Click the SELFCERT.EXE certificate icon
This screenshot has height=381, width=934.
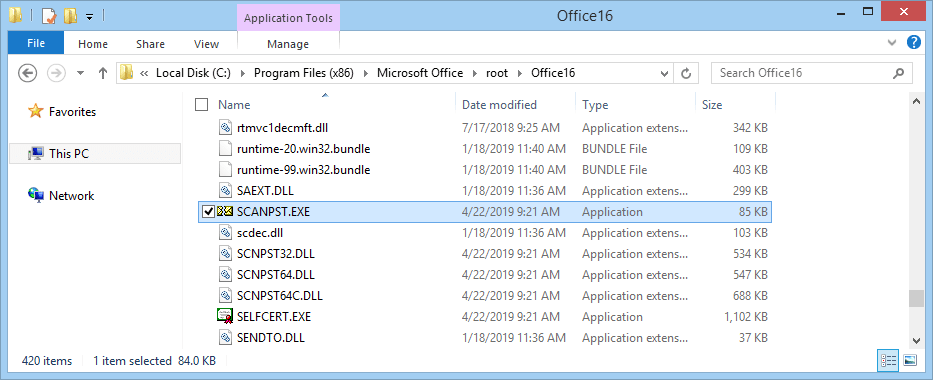[x=225, y=317]
